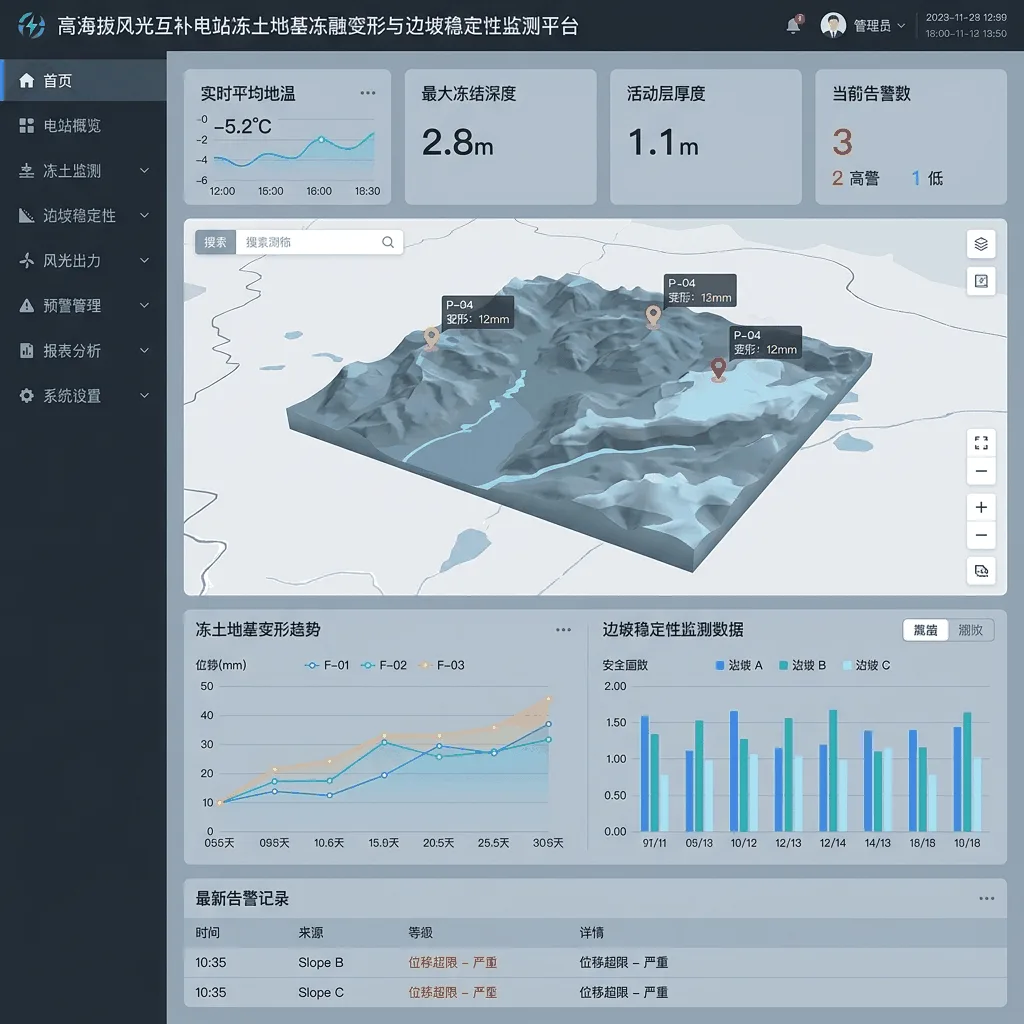This screenshot has width=1024, height=1024.
Task: Click the wind turbine icon
Action: 27,261
